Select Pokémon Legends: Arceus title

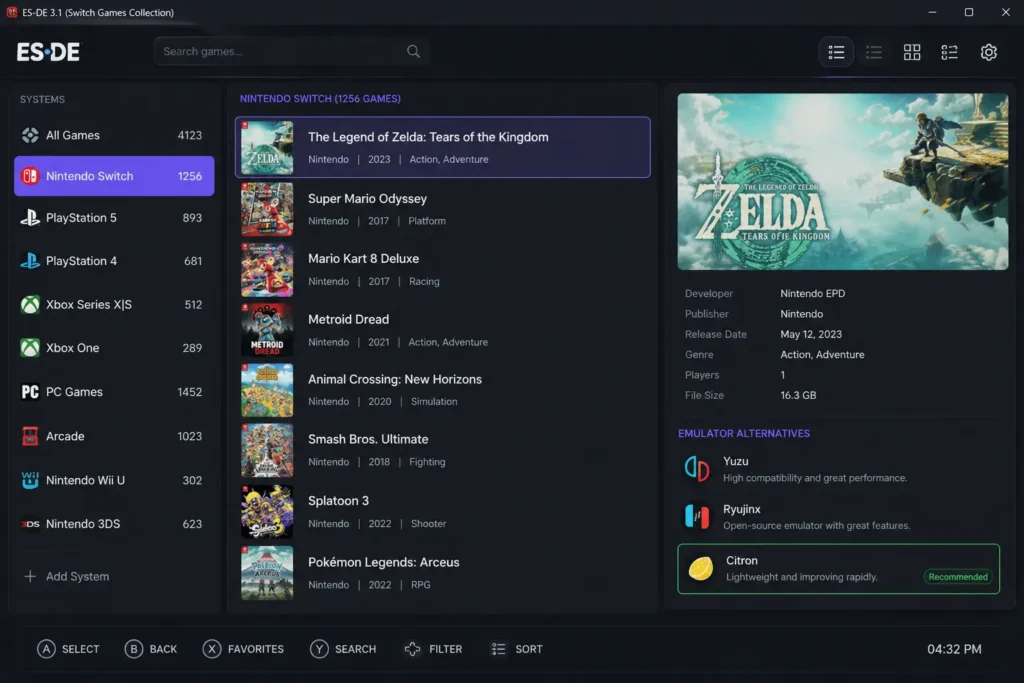pos(383,562)
